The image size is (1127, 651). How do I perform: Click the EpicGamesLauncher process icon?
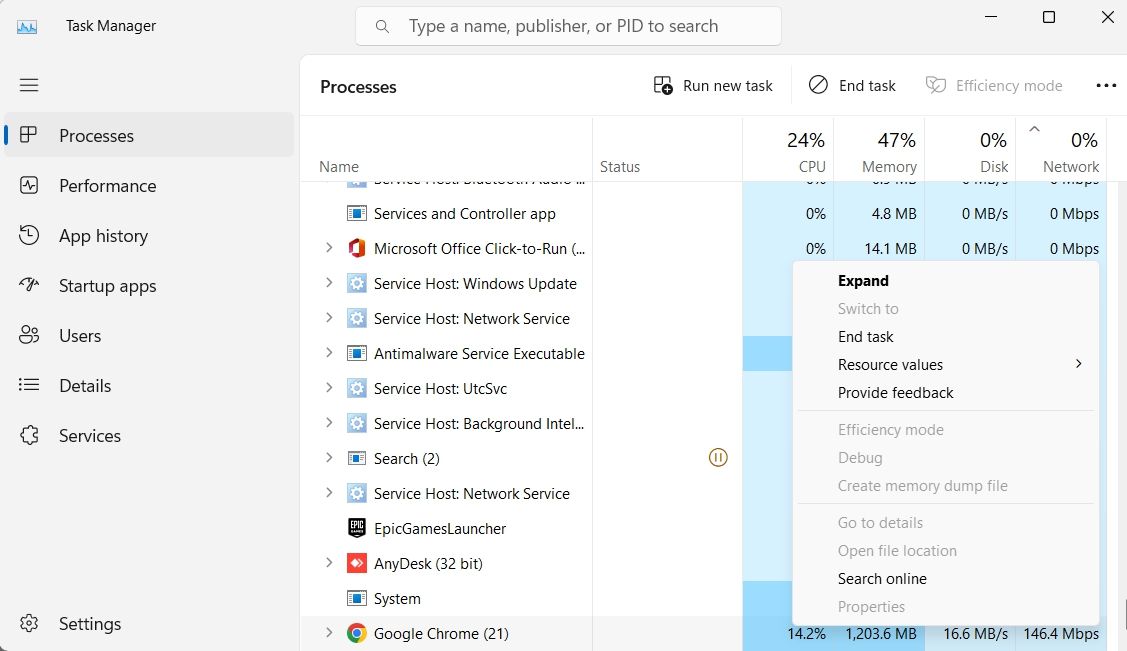(x=356, y=528)
